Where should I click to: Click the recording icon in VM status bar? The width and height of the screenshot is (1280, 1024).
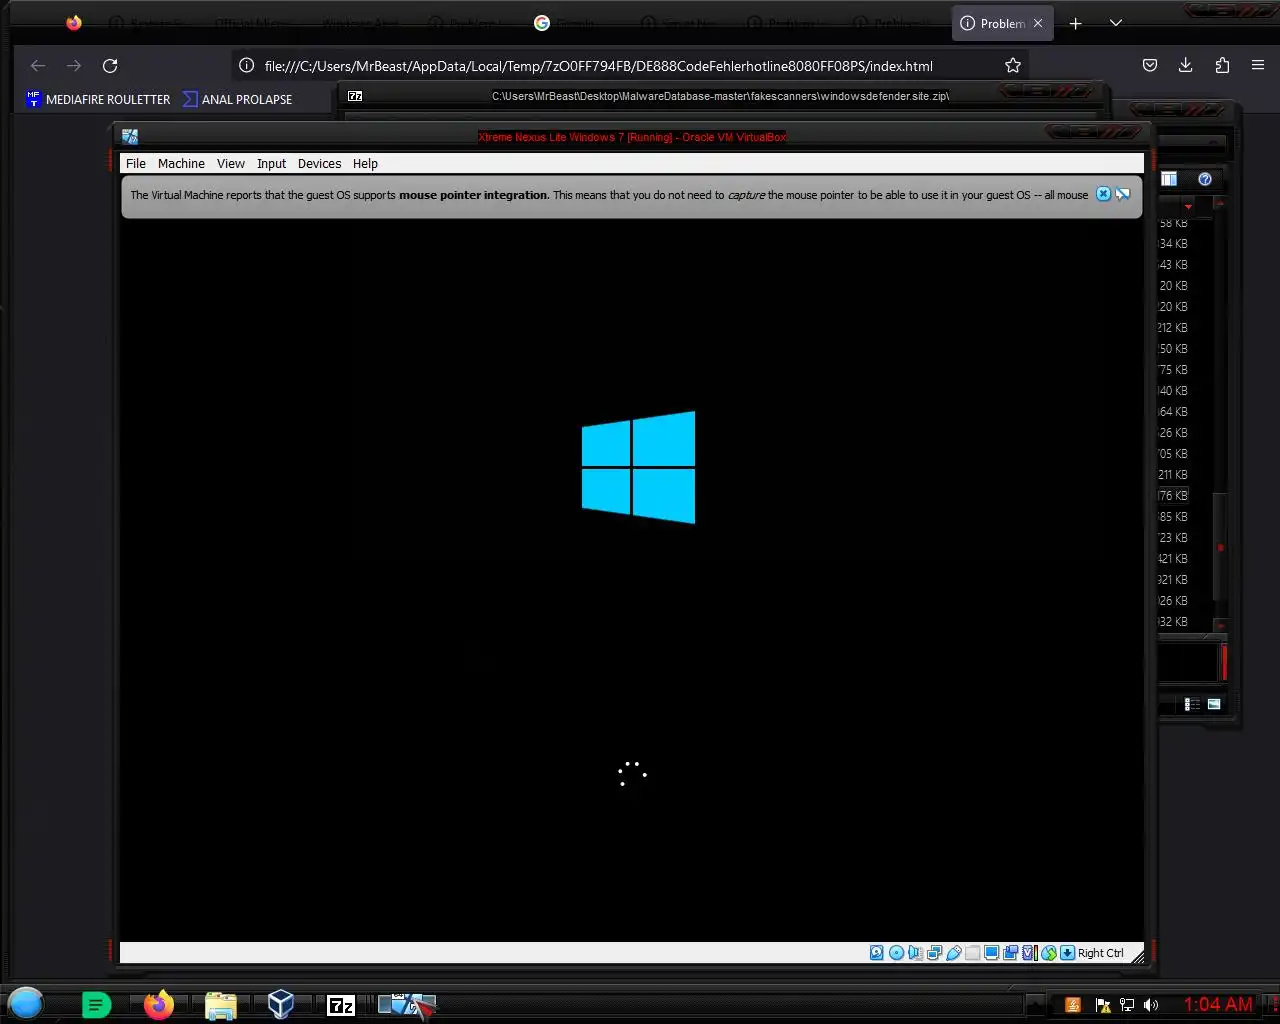pos(1010,953)
